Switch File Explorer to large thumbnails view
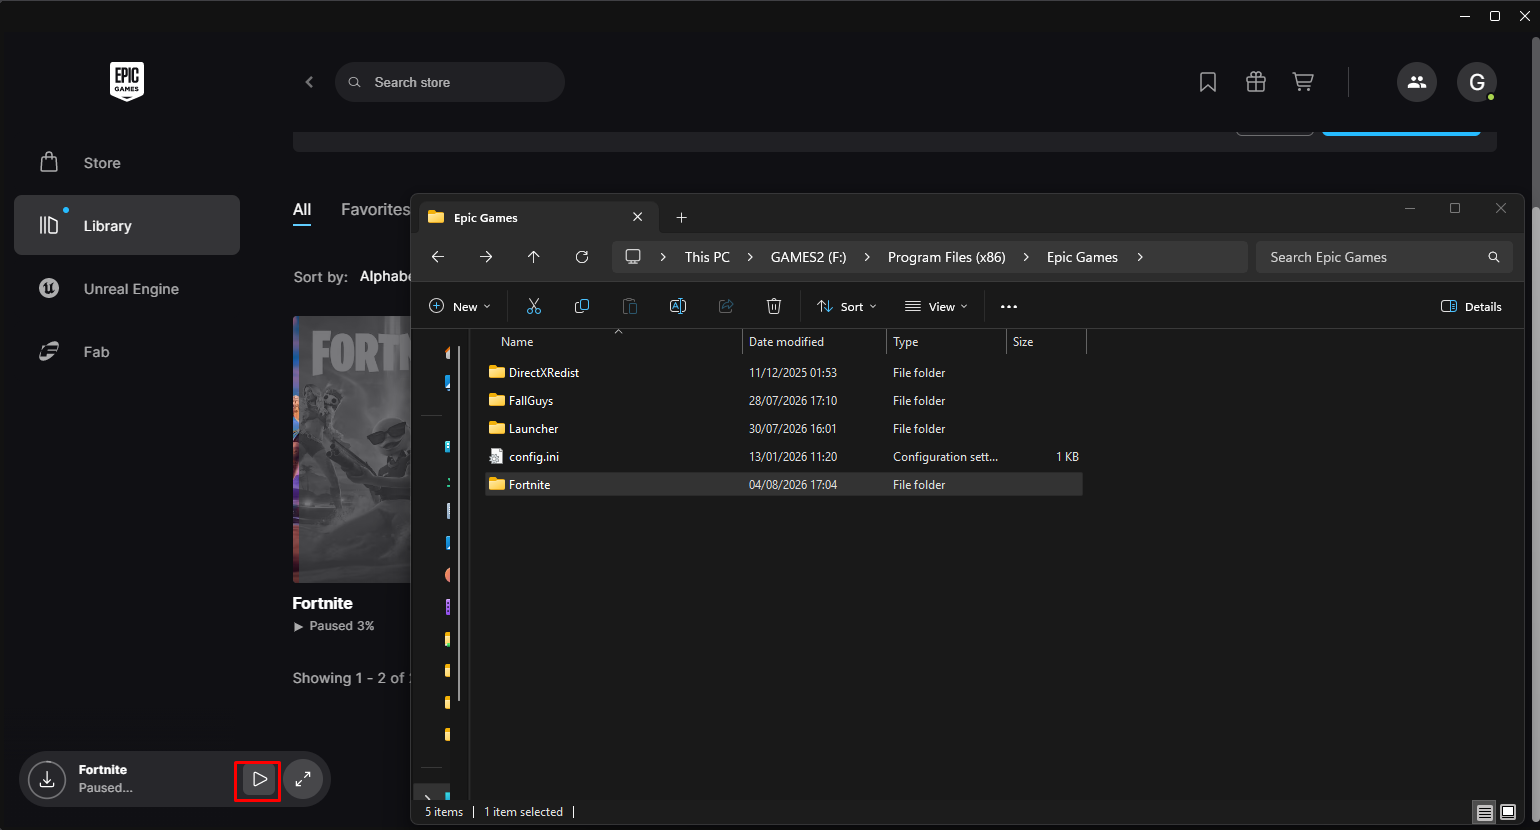 tap(1507, 812)
